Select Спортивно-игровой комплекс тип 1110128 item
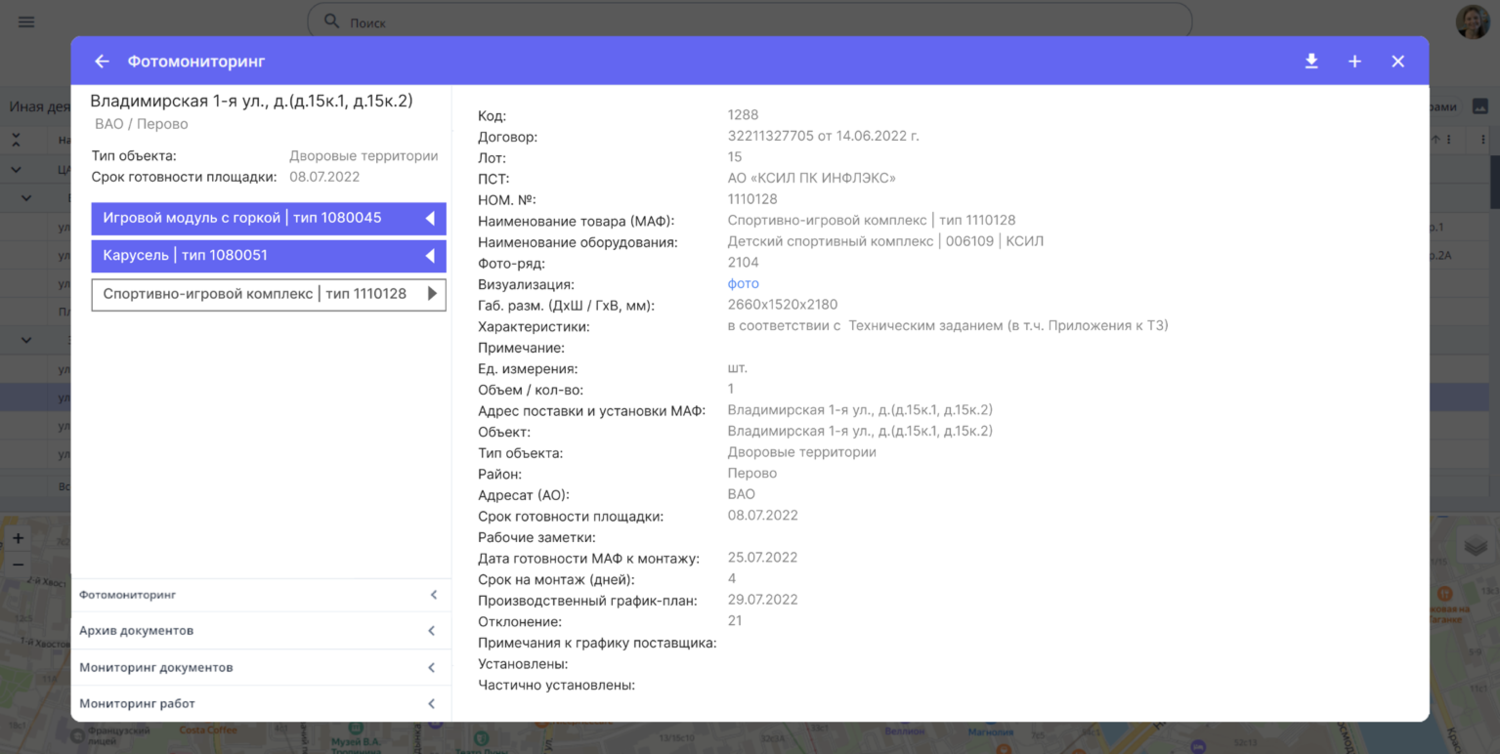This screenshot has width=1500, height=754. [x=268, y=294]
